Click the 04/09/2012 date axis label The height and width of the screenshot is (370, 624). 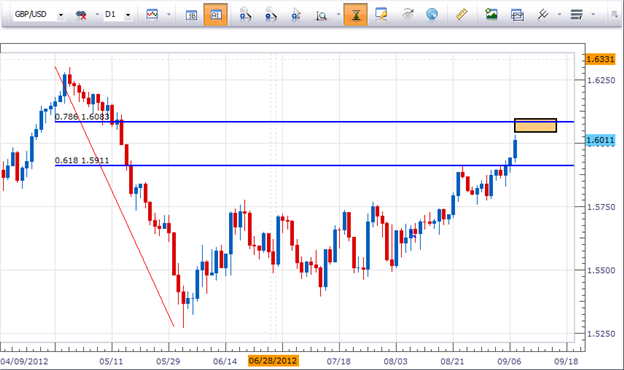pyautogui.click(x=24, y=361)
